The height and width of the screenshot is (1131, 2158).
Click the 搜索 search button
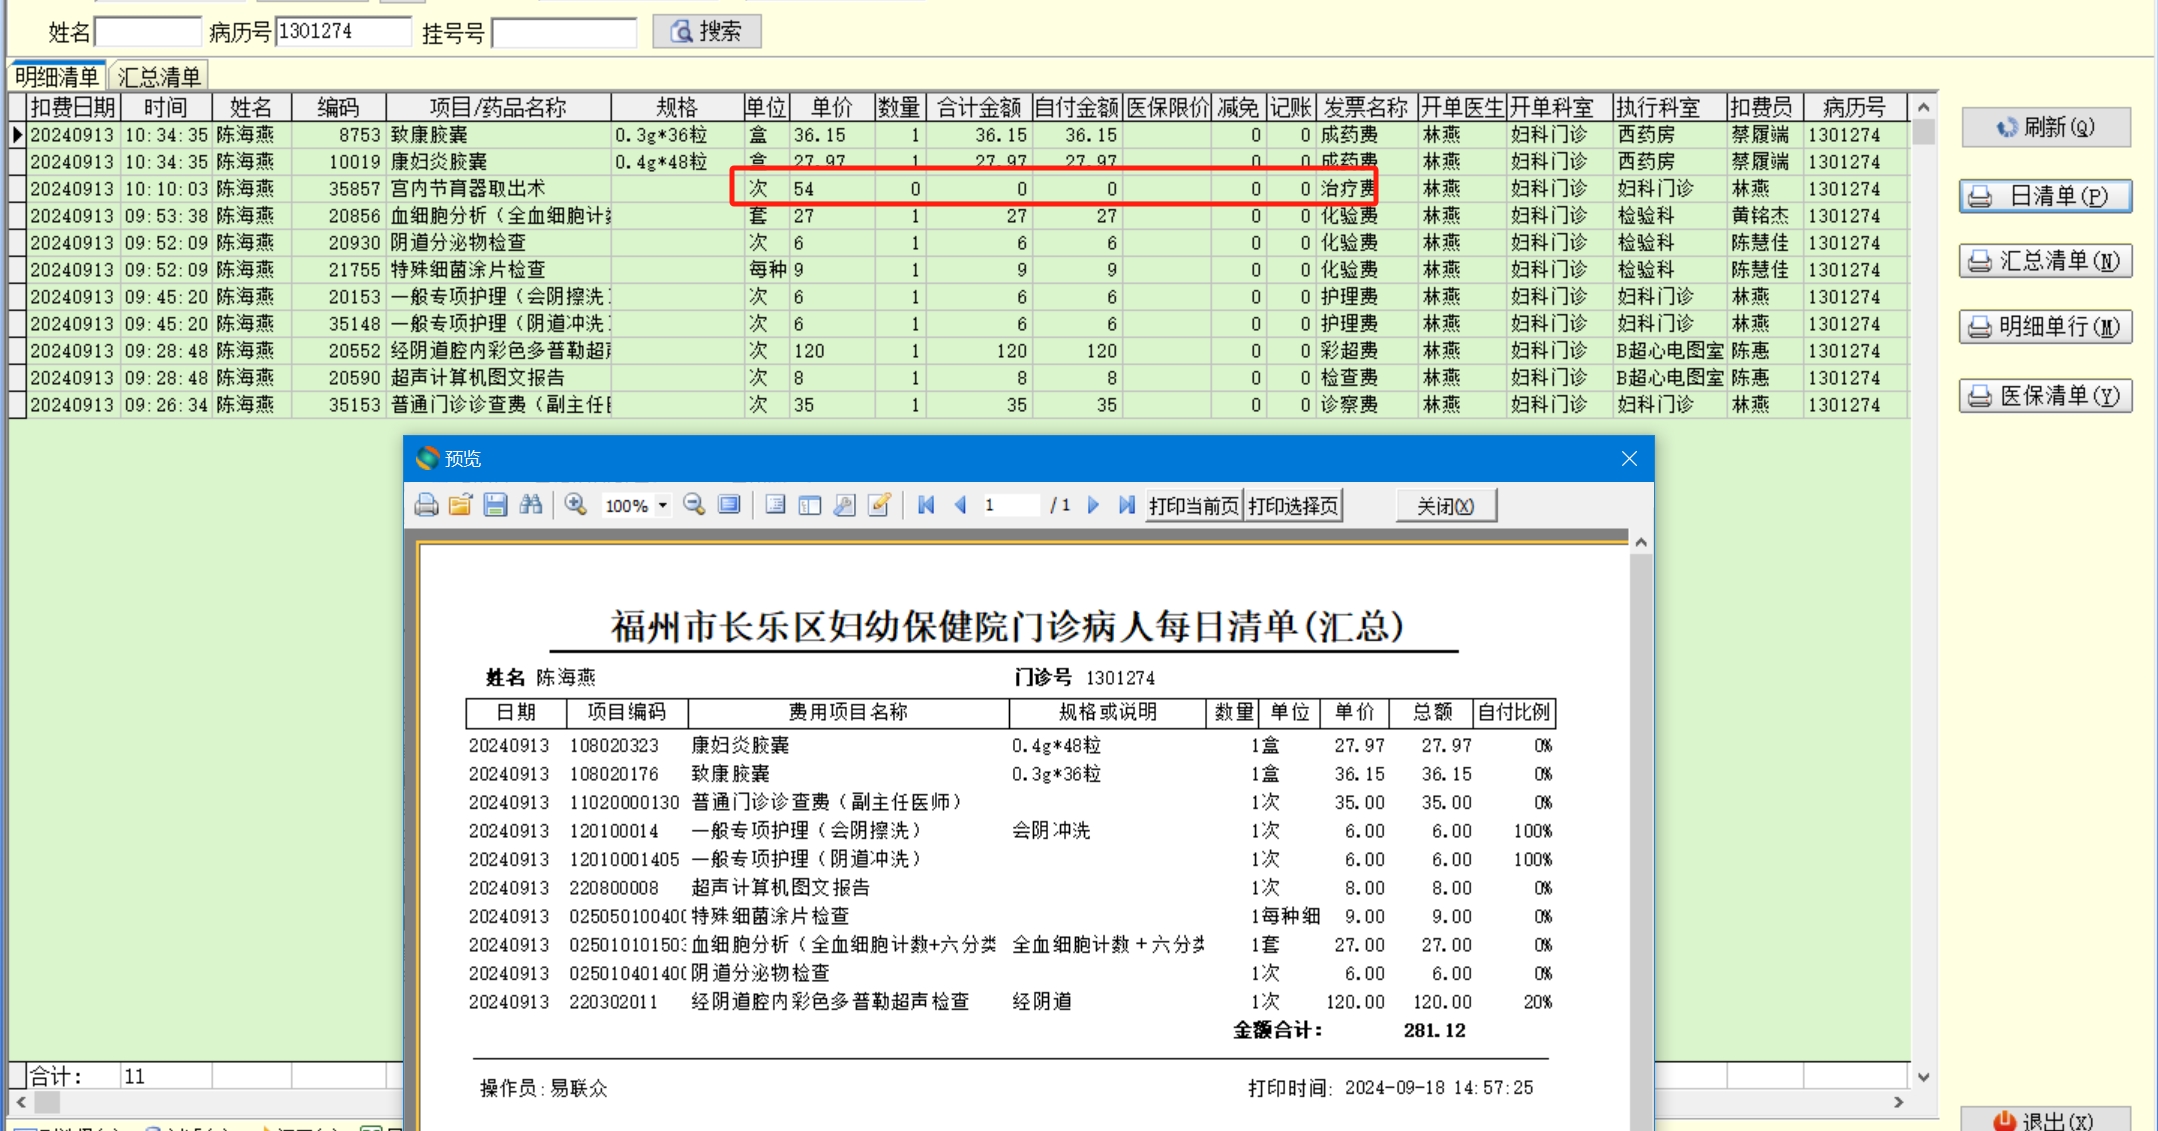click(x=707, y=31)
